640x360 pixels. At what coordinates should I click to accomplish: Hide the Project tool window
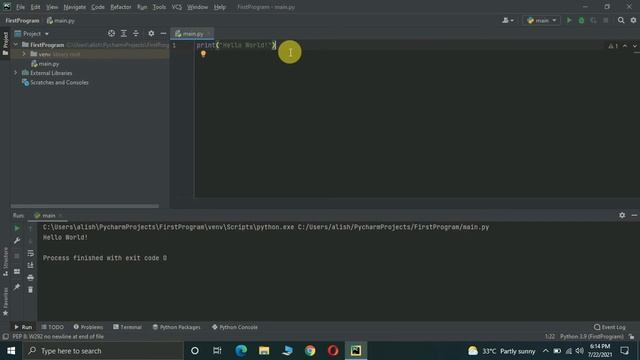[163, 33]
